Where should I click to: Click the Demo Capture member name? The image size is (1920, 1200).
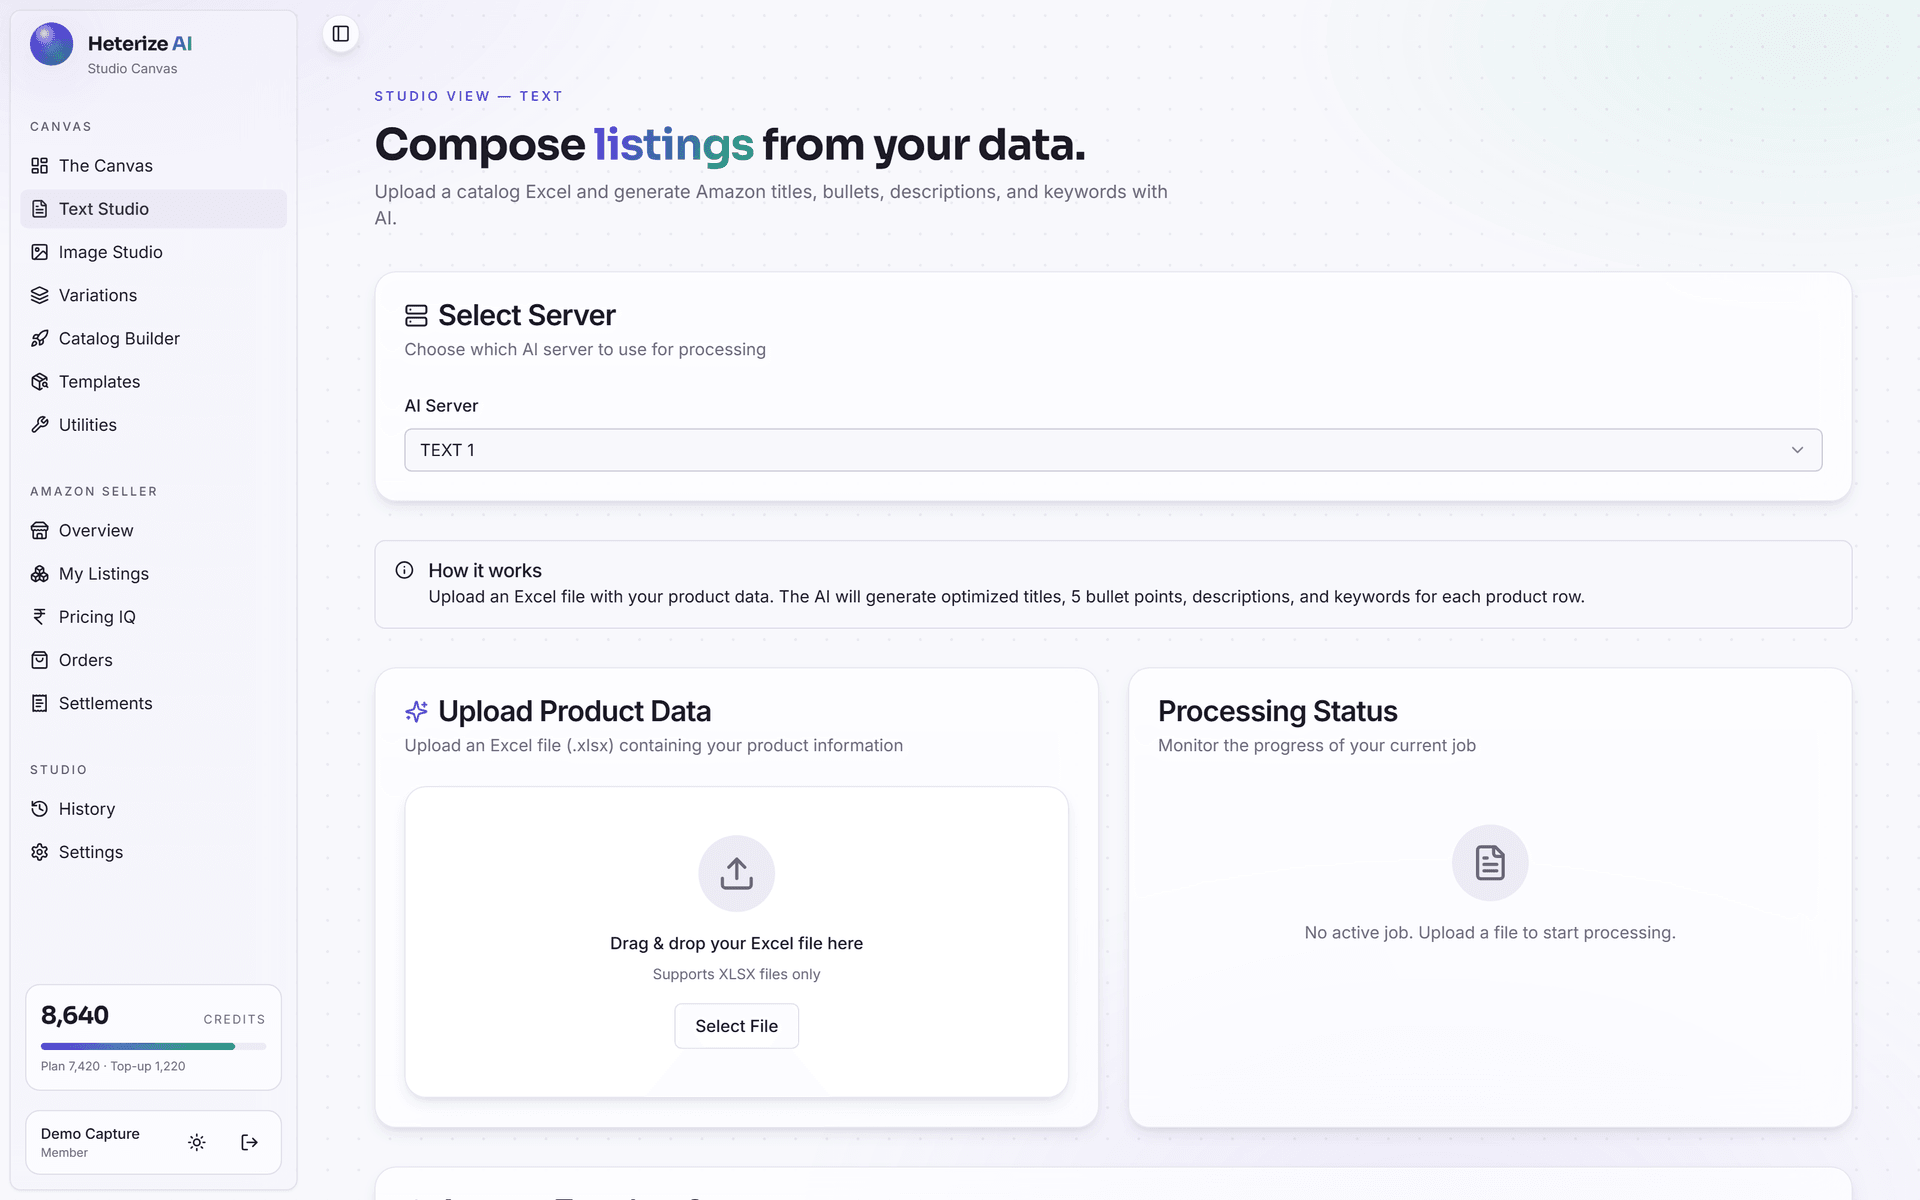click(90, 1133)
